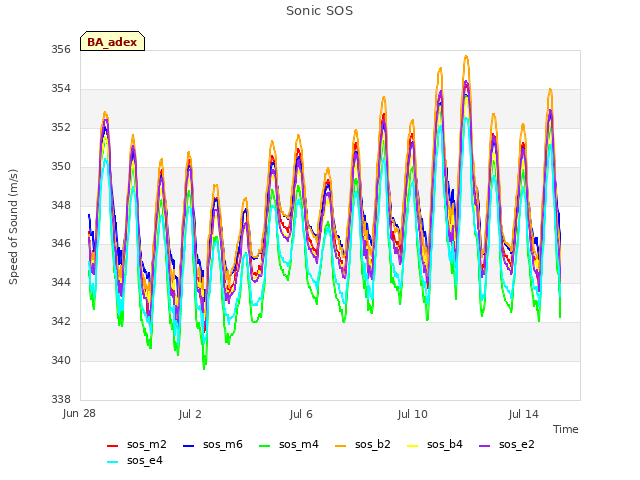The image size is (640, 480).
Task: Click the 352 y-axis tick label
Action: 61,127
